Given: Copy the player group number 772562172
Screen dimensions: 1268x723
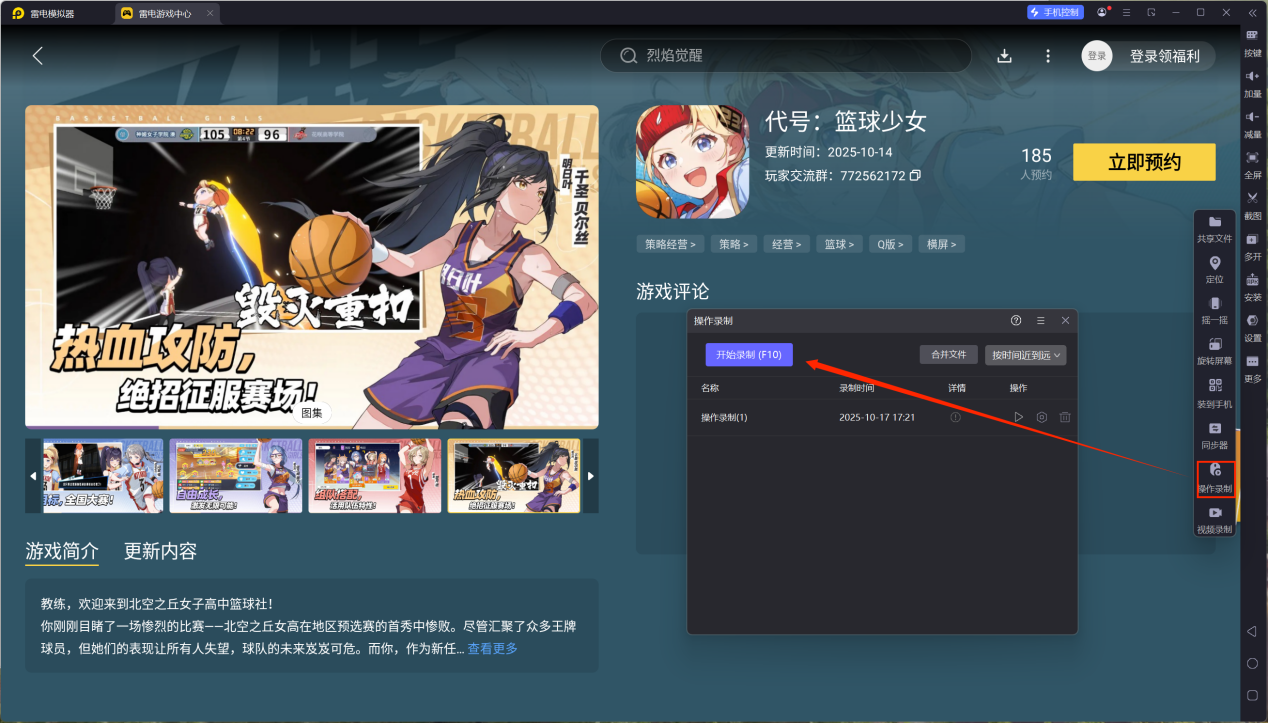Looking at the screenshot, I should pos(915,176).
